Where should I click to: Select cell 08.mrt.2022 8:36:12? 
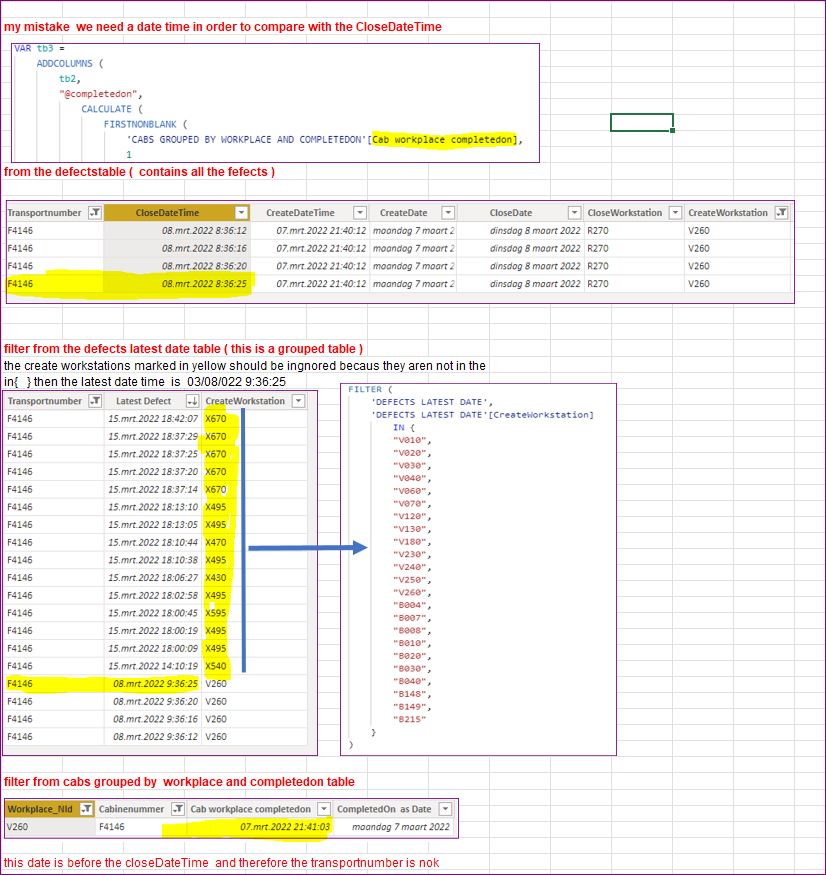[x=176, y=230]
